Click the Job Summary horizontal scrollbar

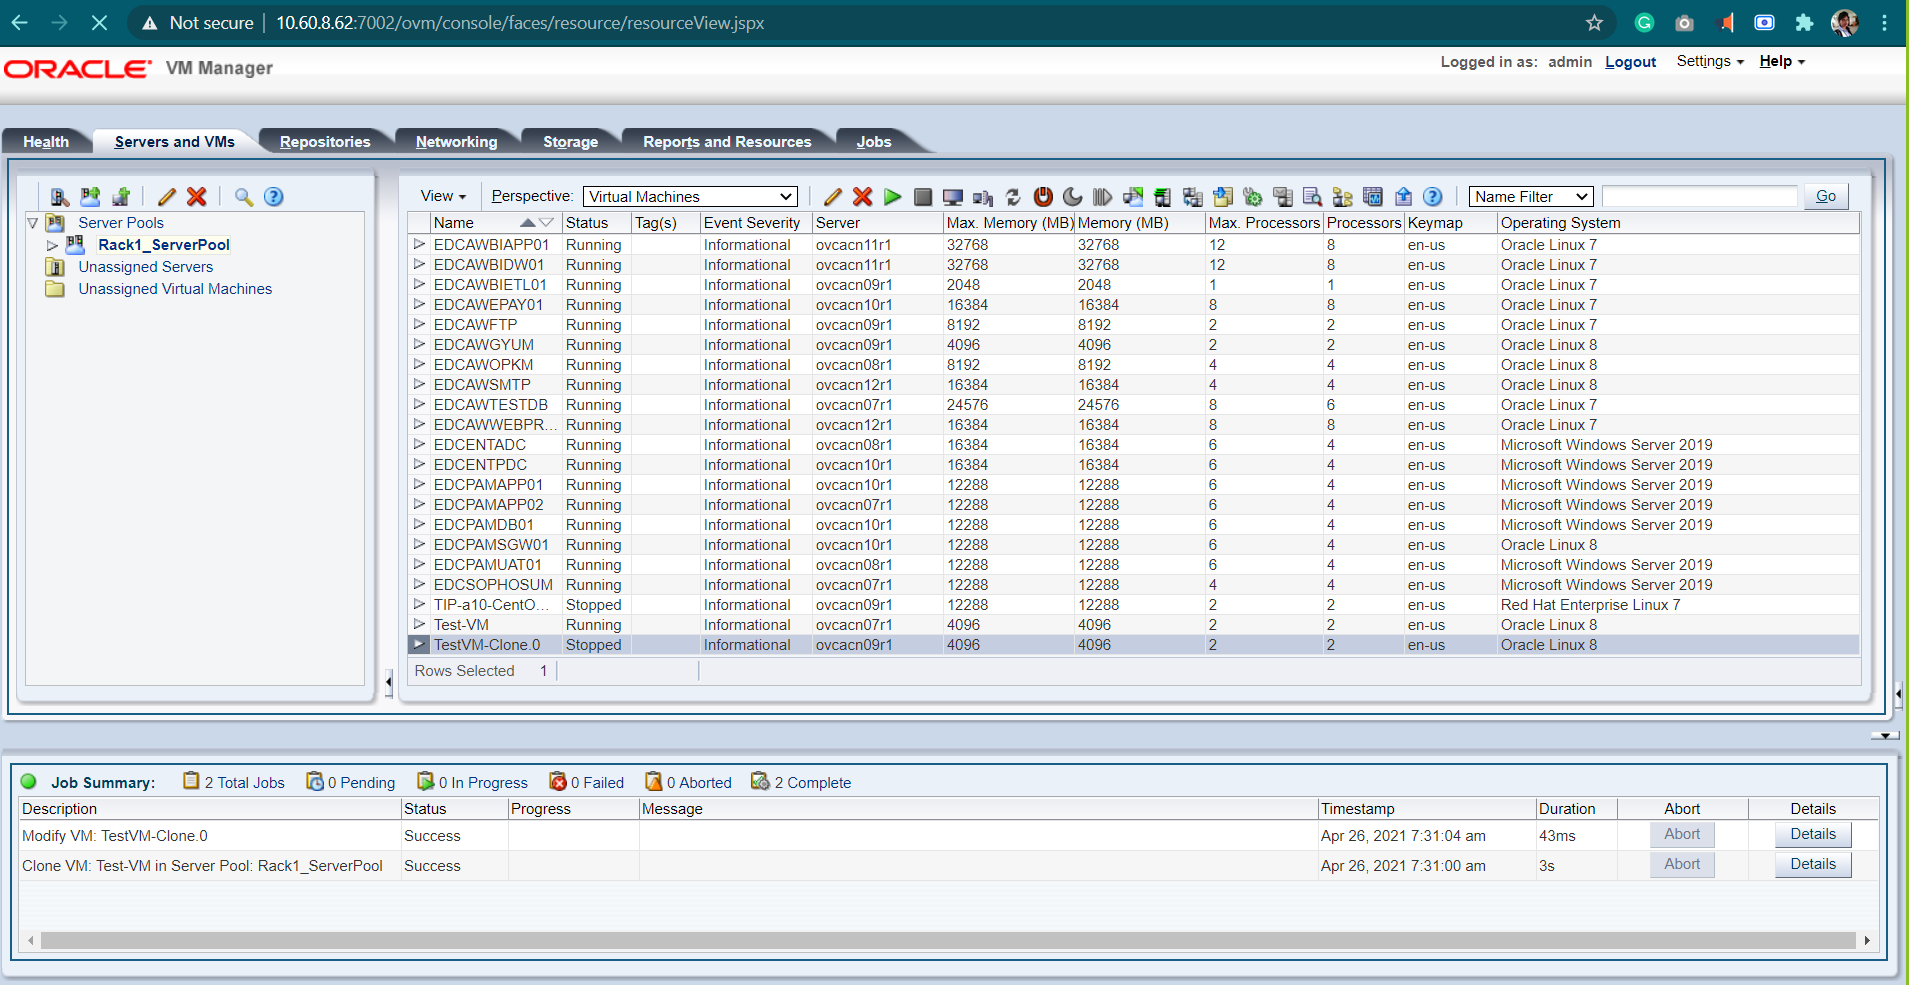(x=946, y=940)
